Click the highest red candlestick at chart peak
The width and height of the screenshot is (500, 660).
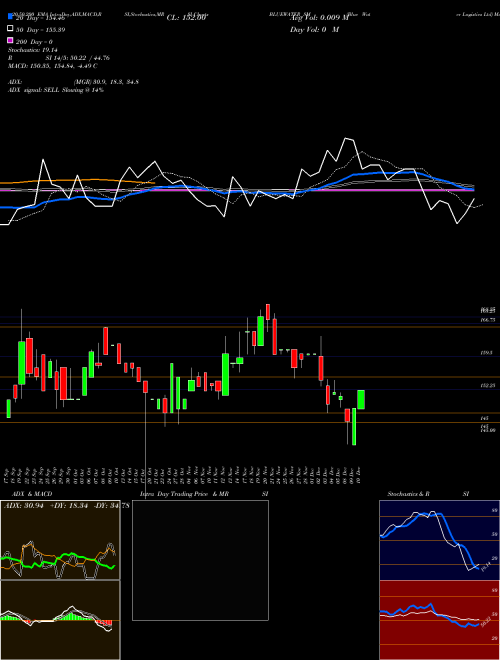point(268,311)
